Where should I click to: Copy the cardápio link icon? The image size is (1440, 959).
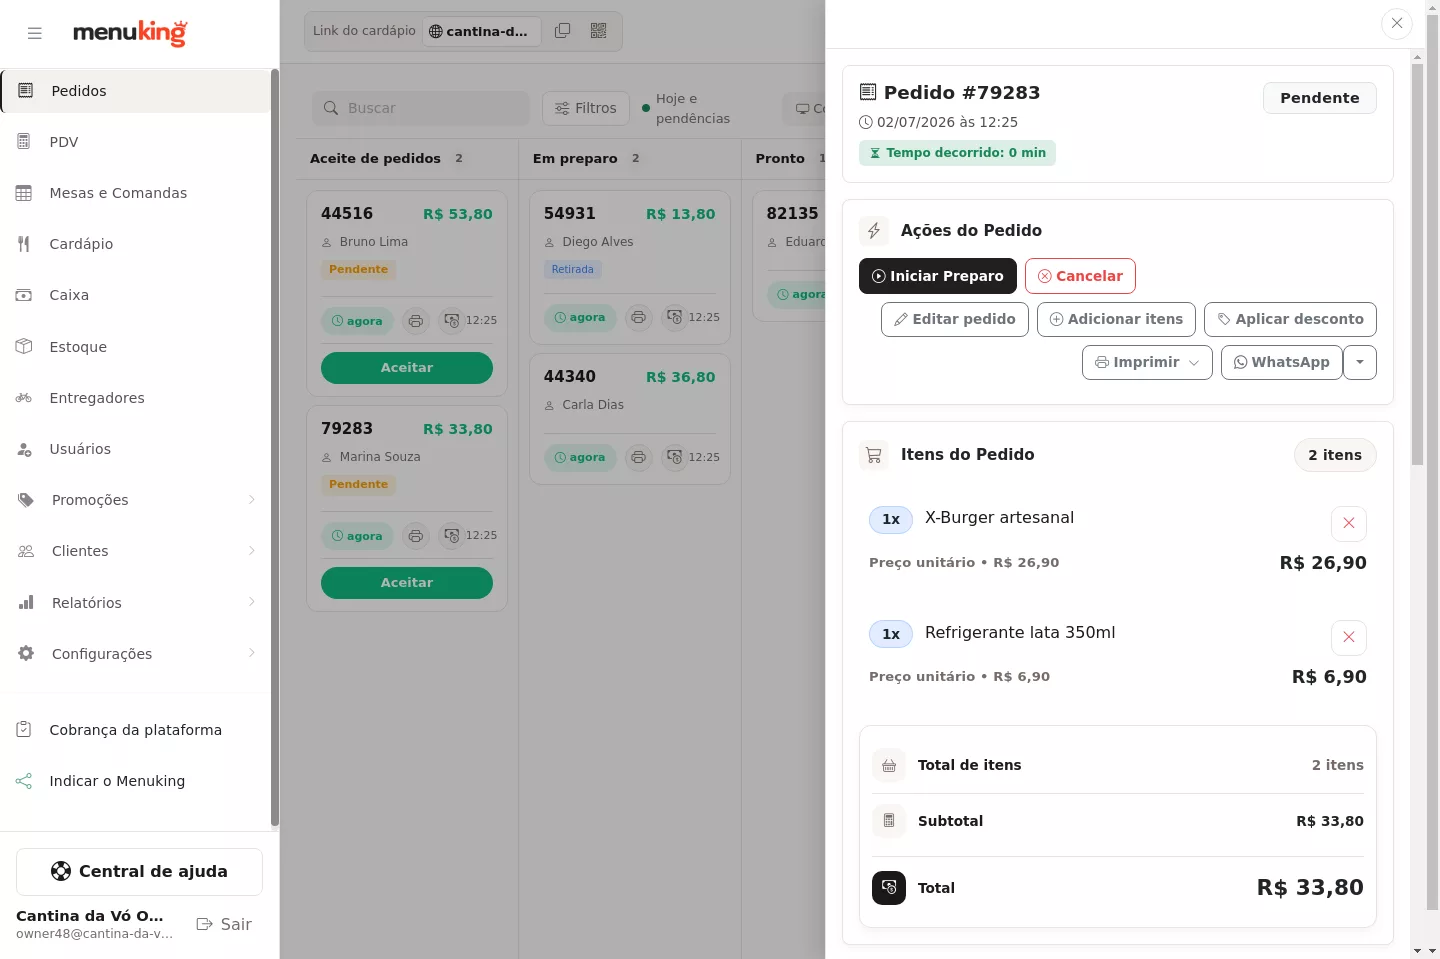pos(563,31)
